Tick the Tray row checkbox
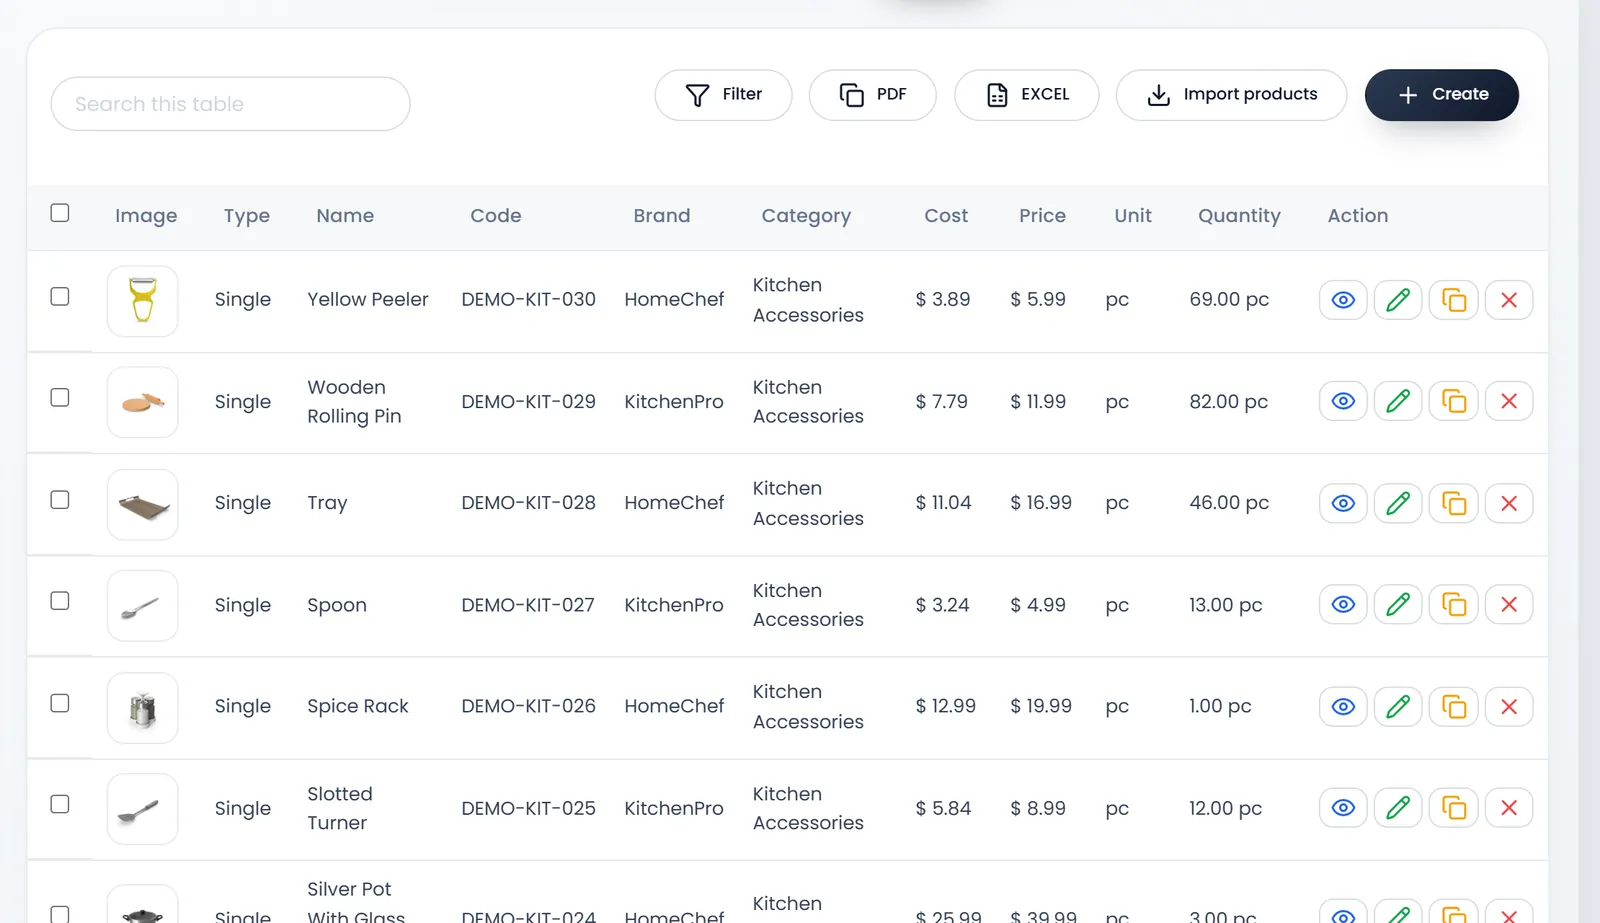 60,500
